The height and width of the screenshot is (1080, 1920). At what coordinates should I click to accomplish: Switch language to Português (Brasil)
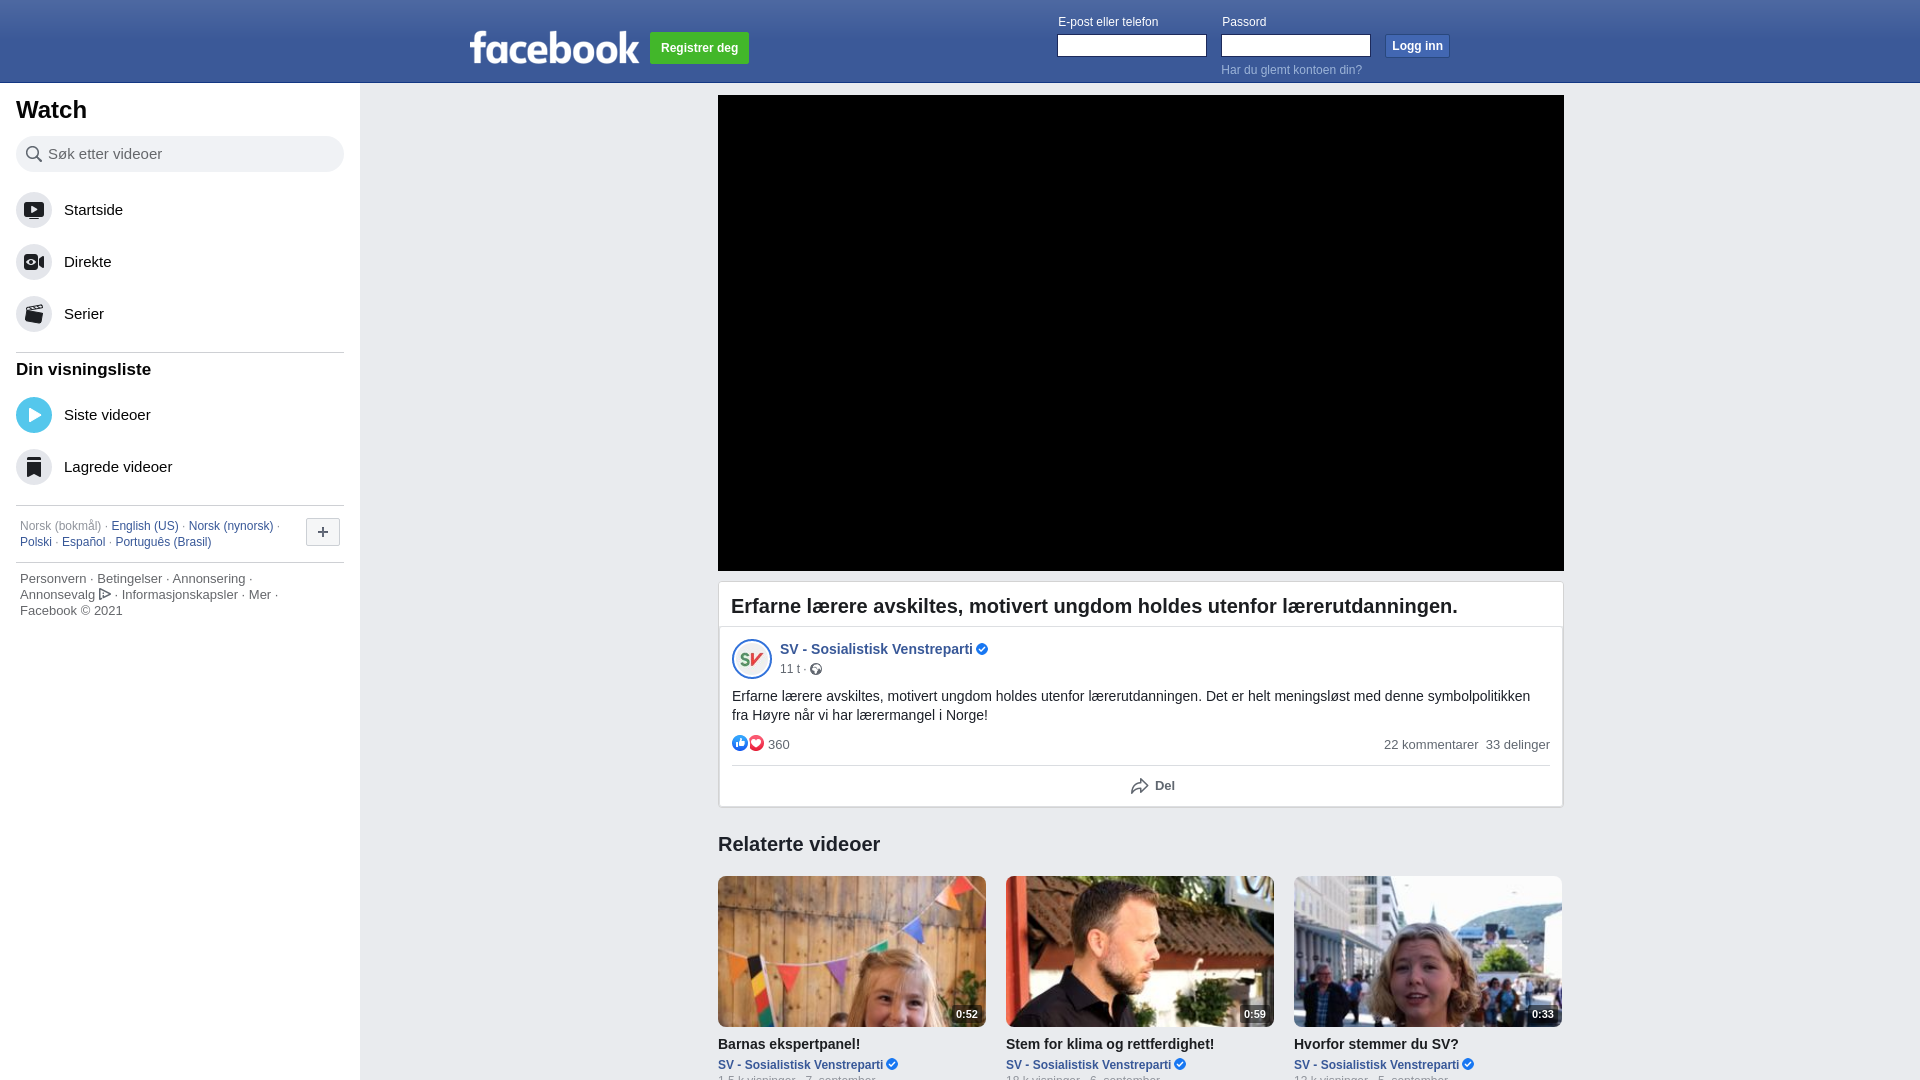point(163,542)
